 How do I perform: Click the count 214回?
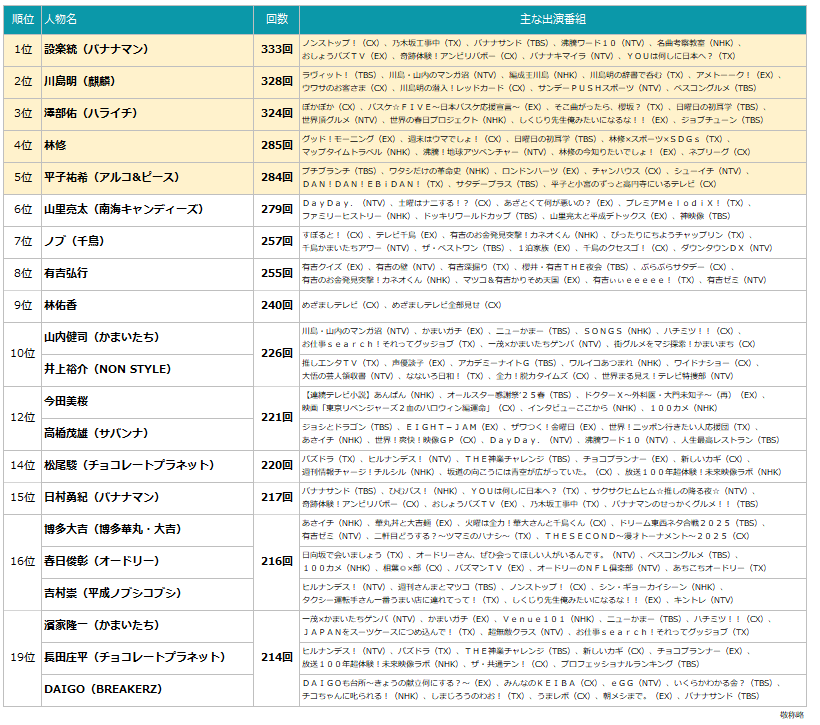point(277,657)
